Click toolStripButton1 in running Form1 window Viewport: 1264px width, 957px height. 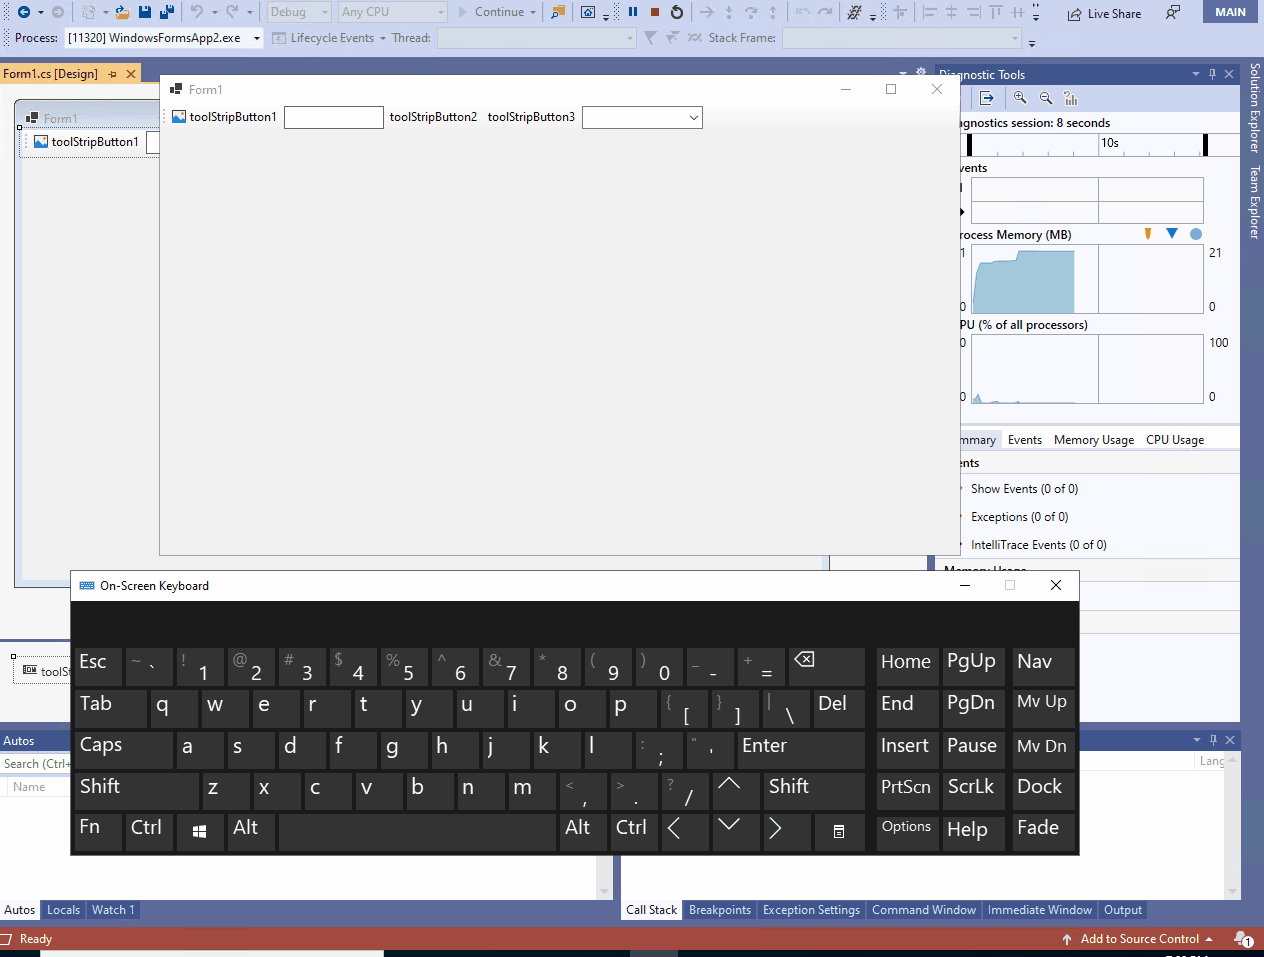pos(224,117)
